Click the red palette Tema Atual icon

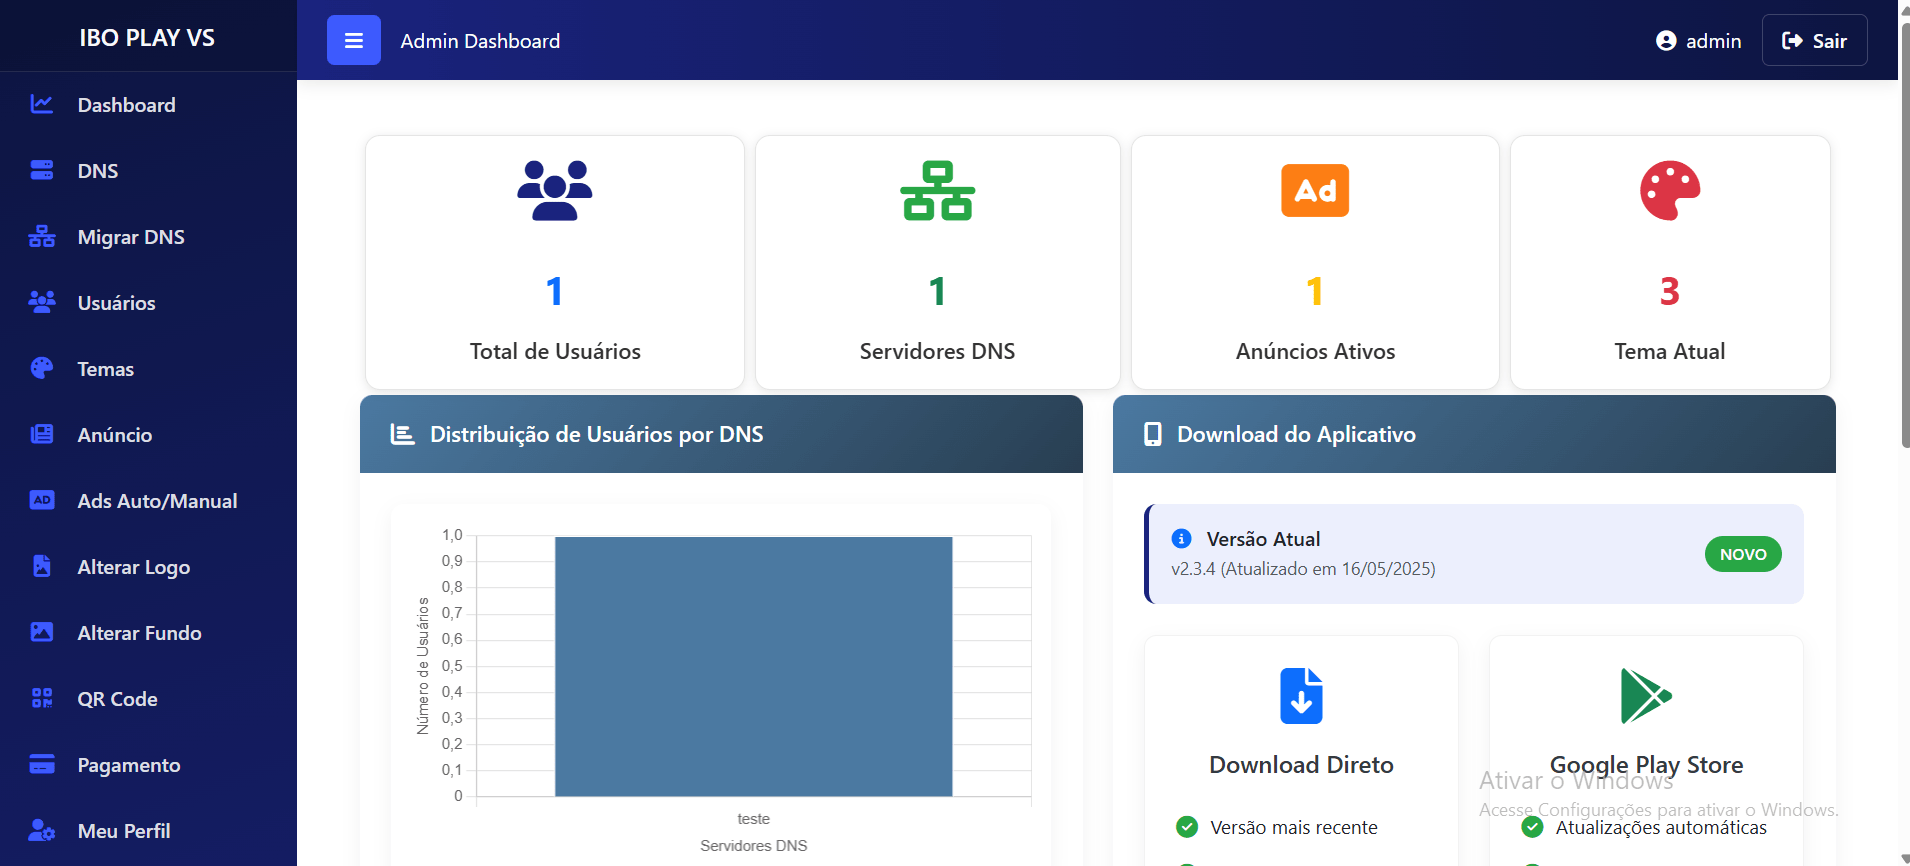[1669, 190]
